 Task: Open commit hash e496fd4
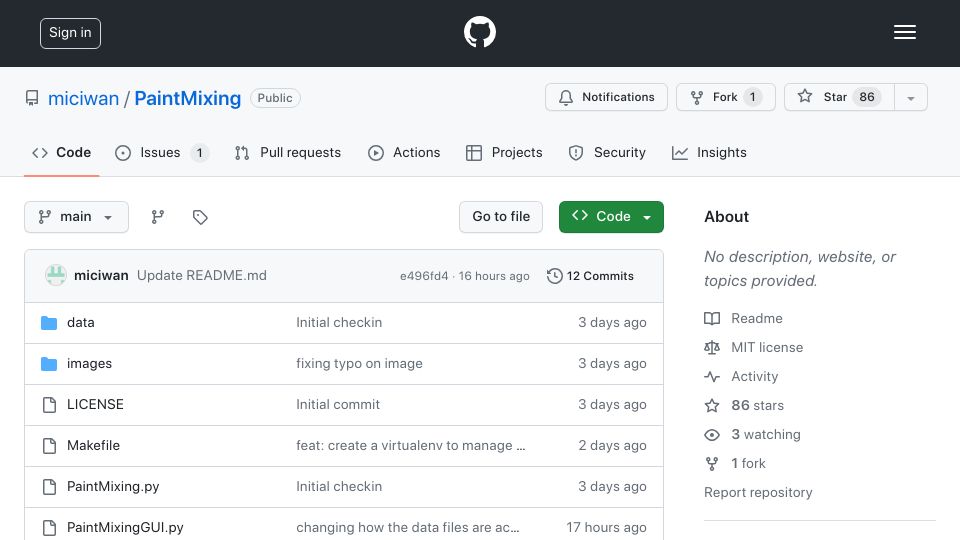[424, 276]
